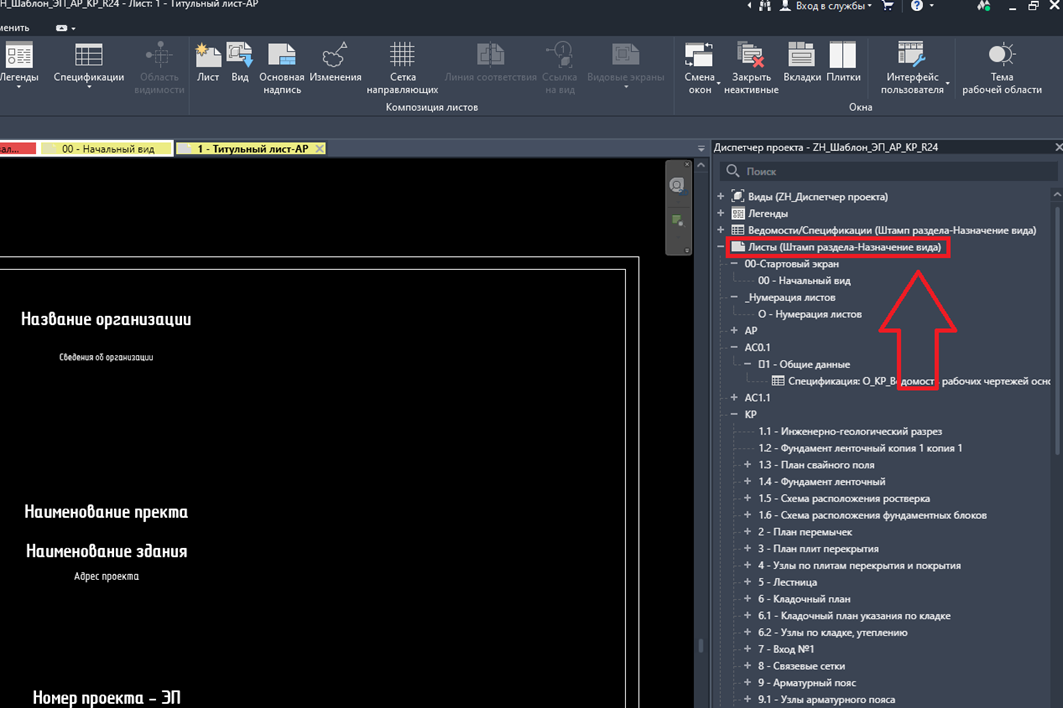The height and width of the screenshot is (708, 1063).
Task: Collapse the АС0.1 sheet group
Action: (x=734, y=347)
